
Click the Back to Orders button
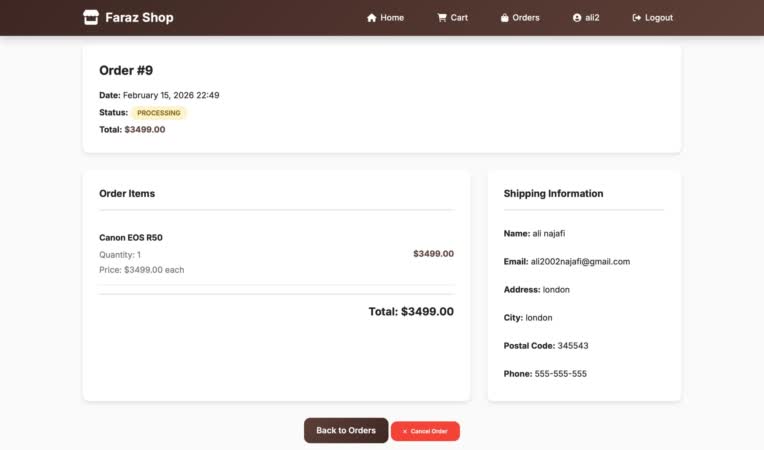tap(346, 431)
